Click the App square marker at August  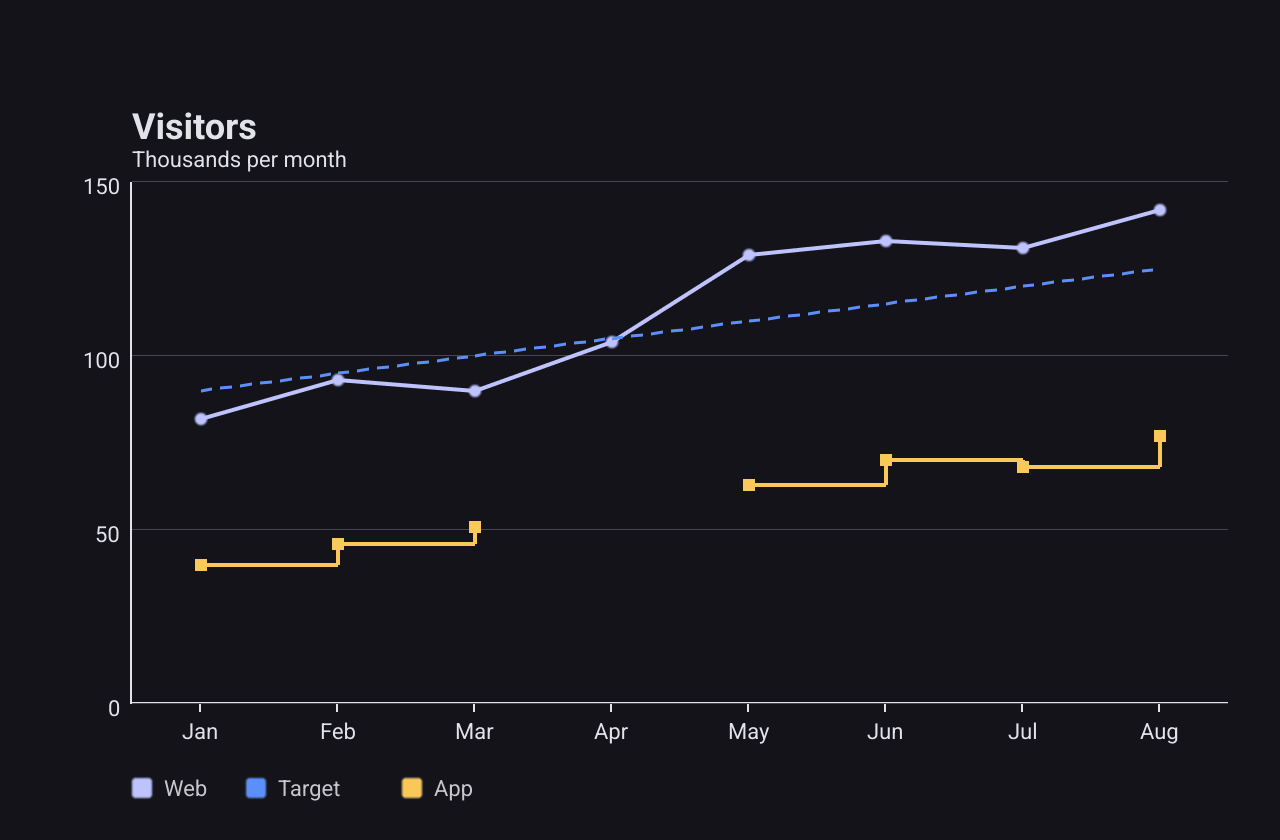1160,436
